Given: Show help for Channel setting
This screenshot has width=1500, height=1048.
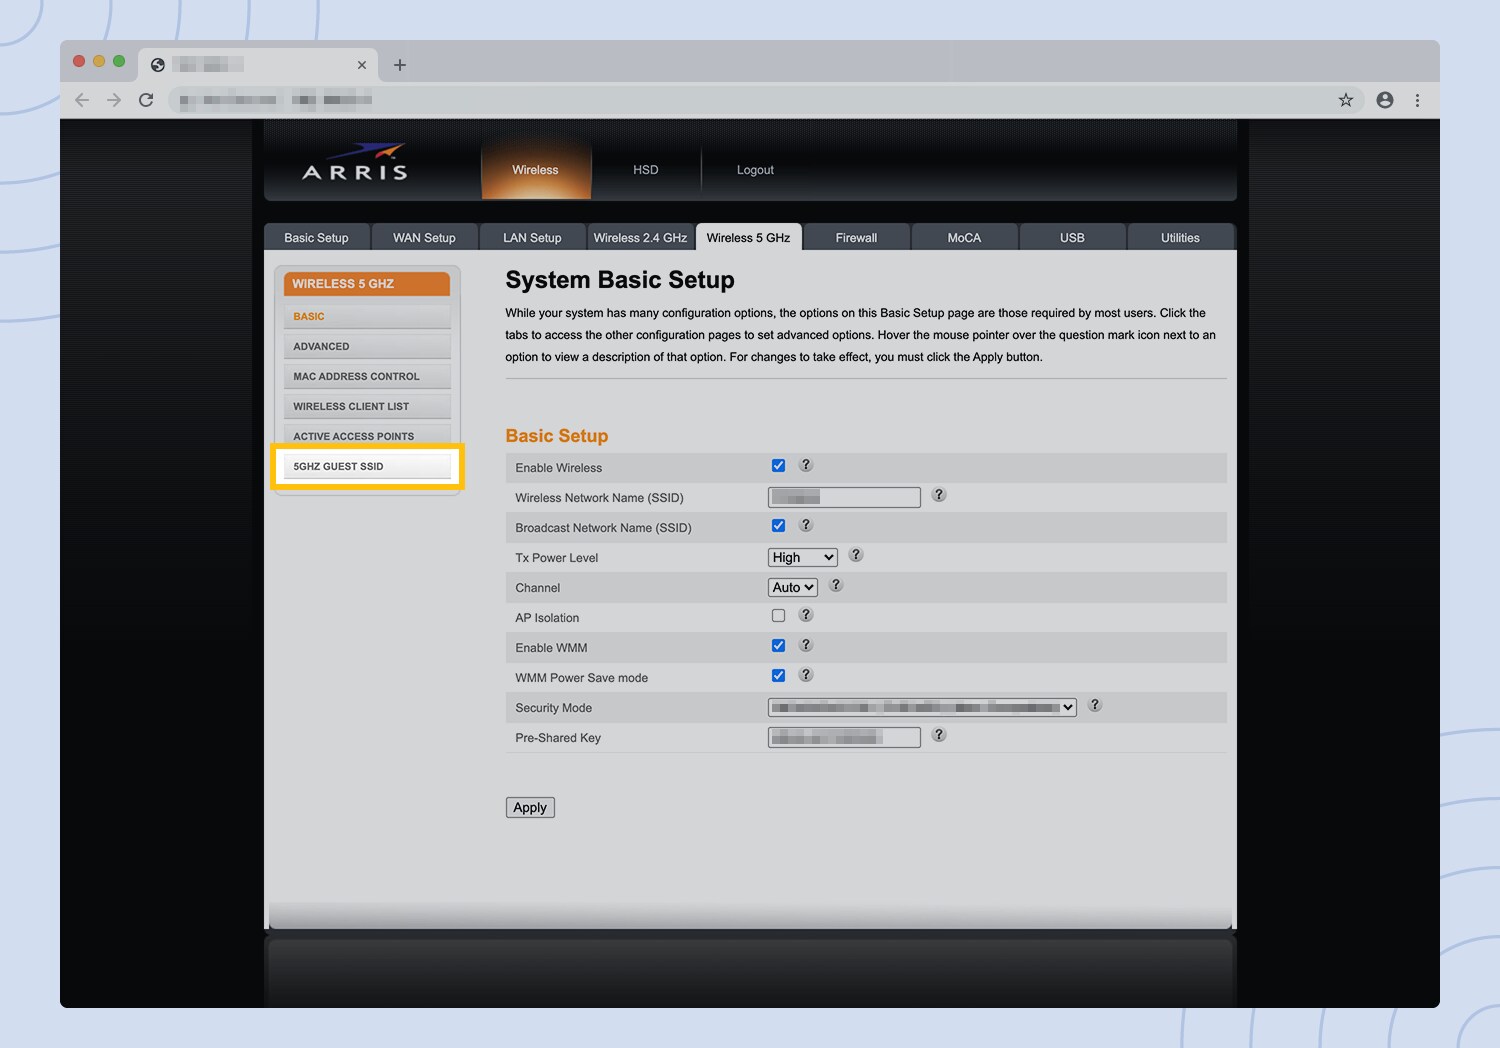Looking at the screenshot, I should click(836, 585).
